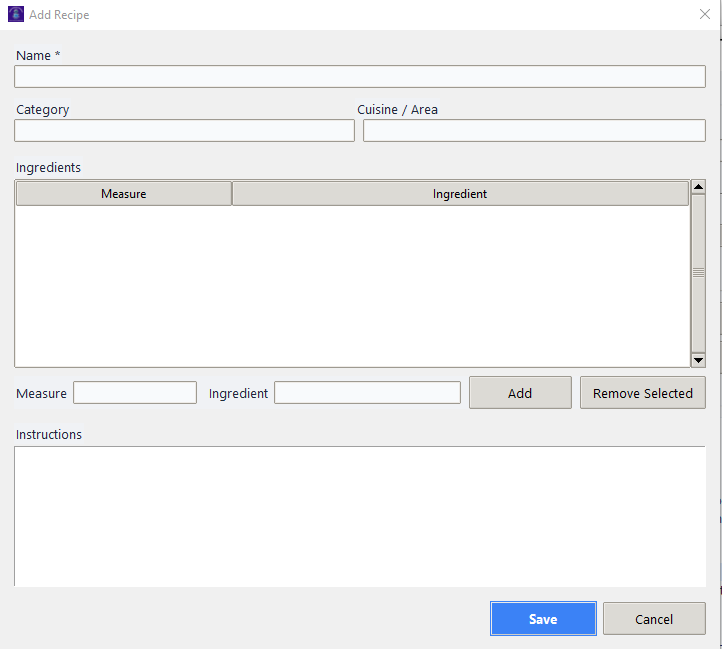Click the ingredients table scroll up arrow
The width and height of the screenshot is (722, 649).
(698, 187)
